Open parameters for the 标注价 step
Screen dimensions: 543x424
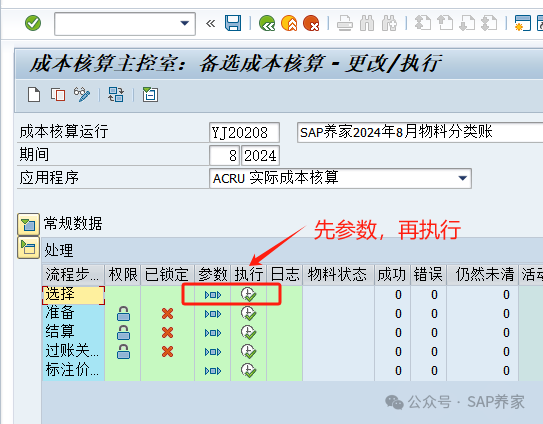click(x=213, y=371)
